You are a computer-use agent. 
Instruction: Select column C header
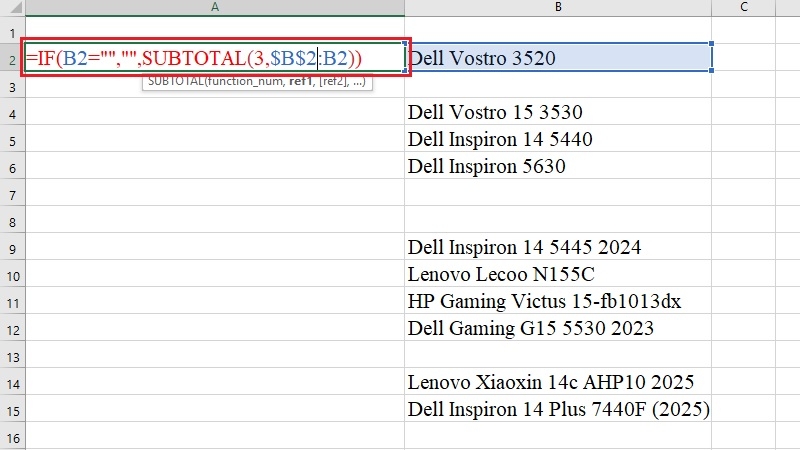pyautogui.click(x=743, y=7)
